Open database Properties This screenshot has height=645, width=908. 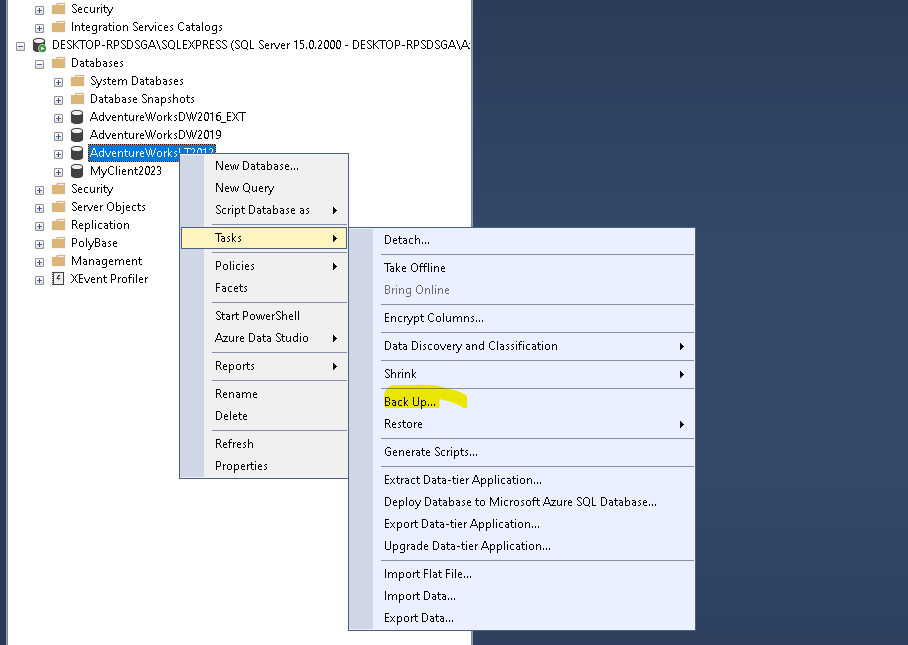[x=264, y=466]
